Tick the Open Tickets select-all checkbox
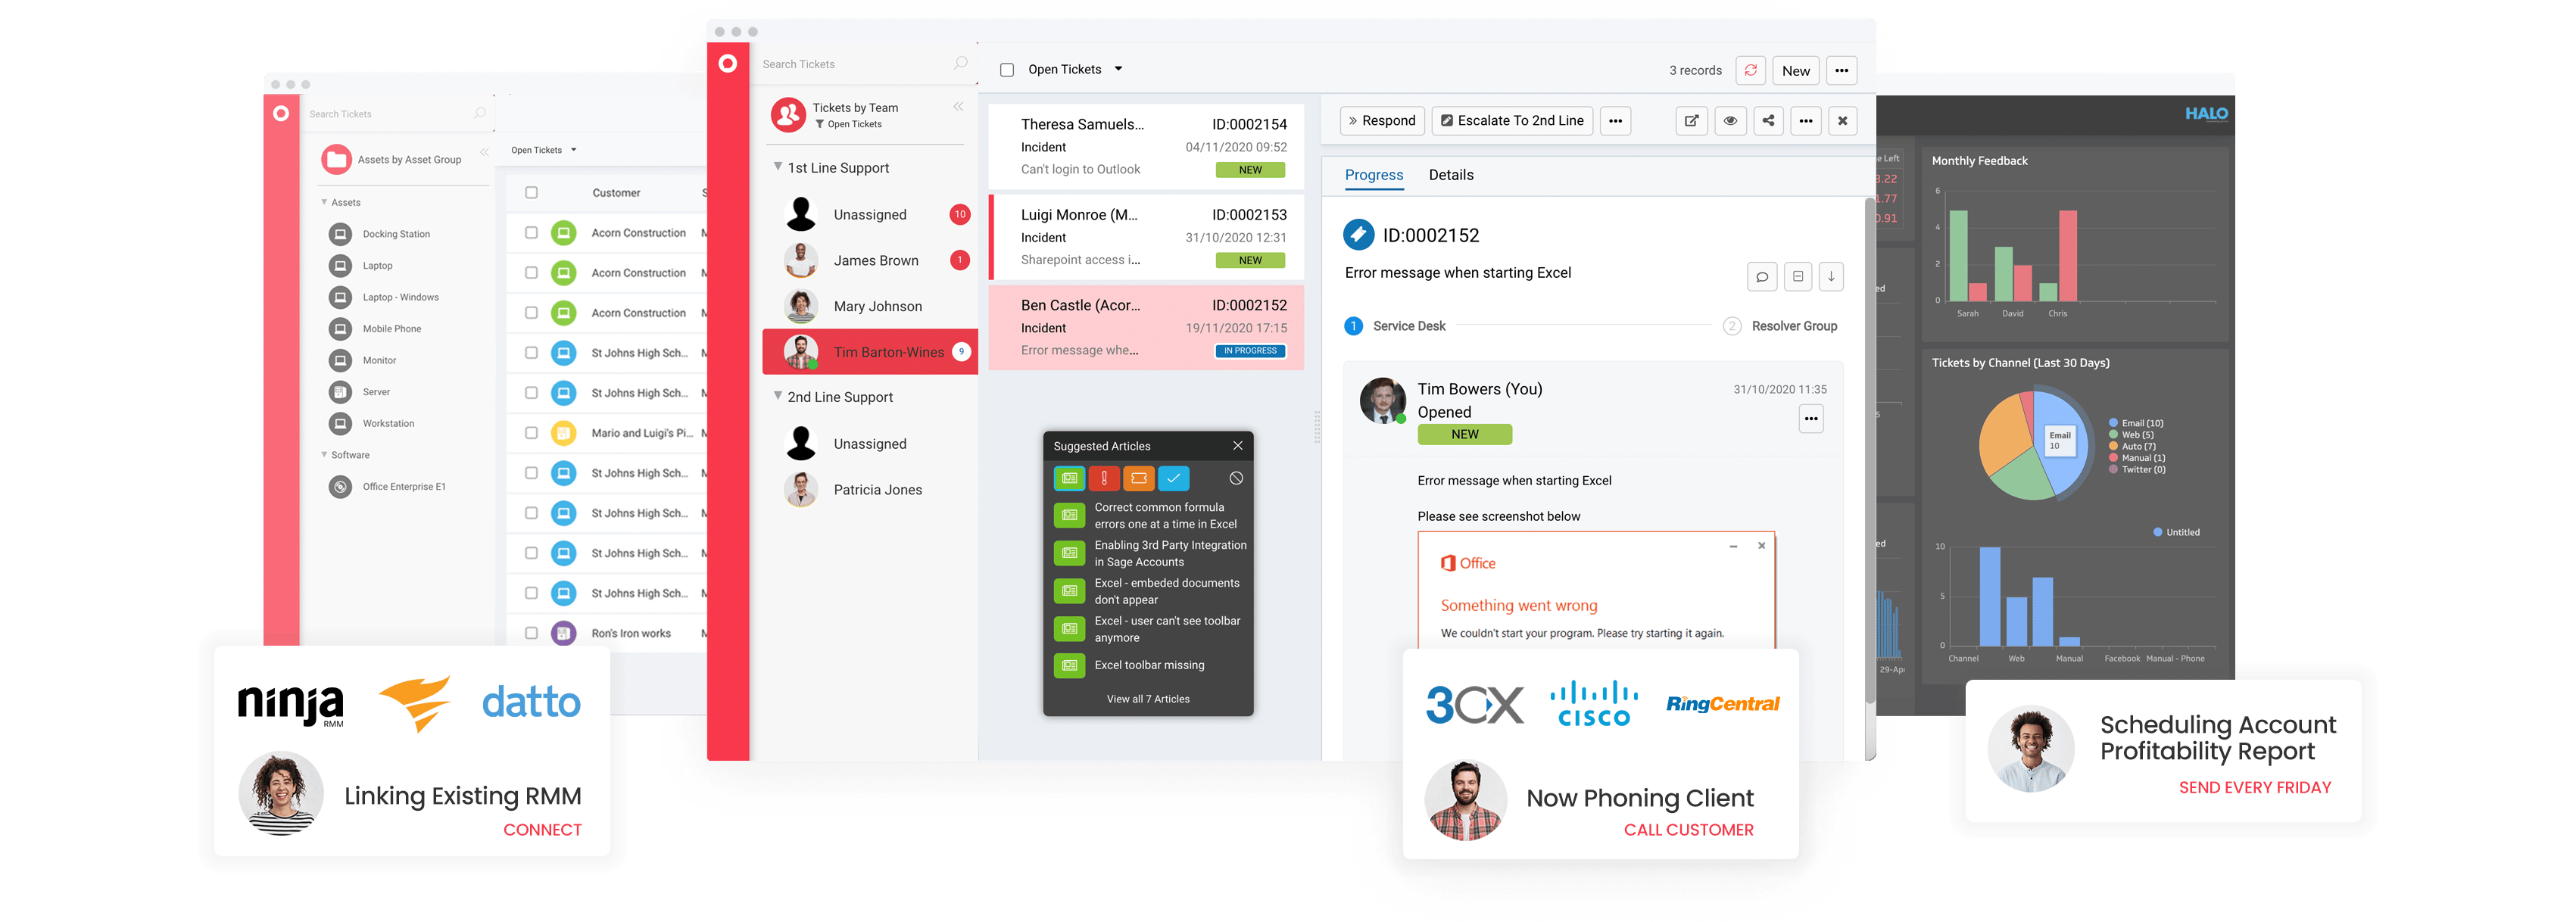 (x=1007, y=70)
